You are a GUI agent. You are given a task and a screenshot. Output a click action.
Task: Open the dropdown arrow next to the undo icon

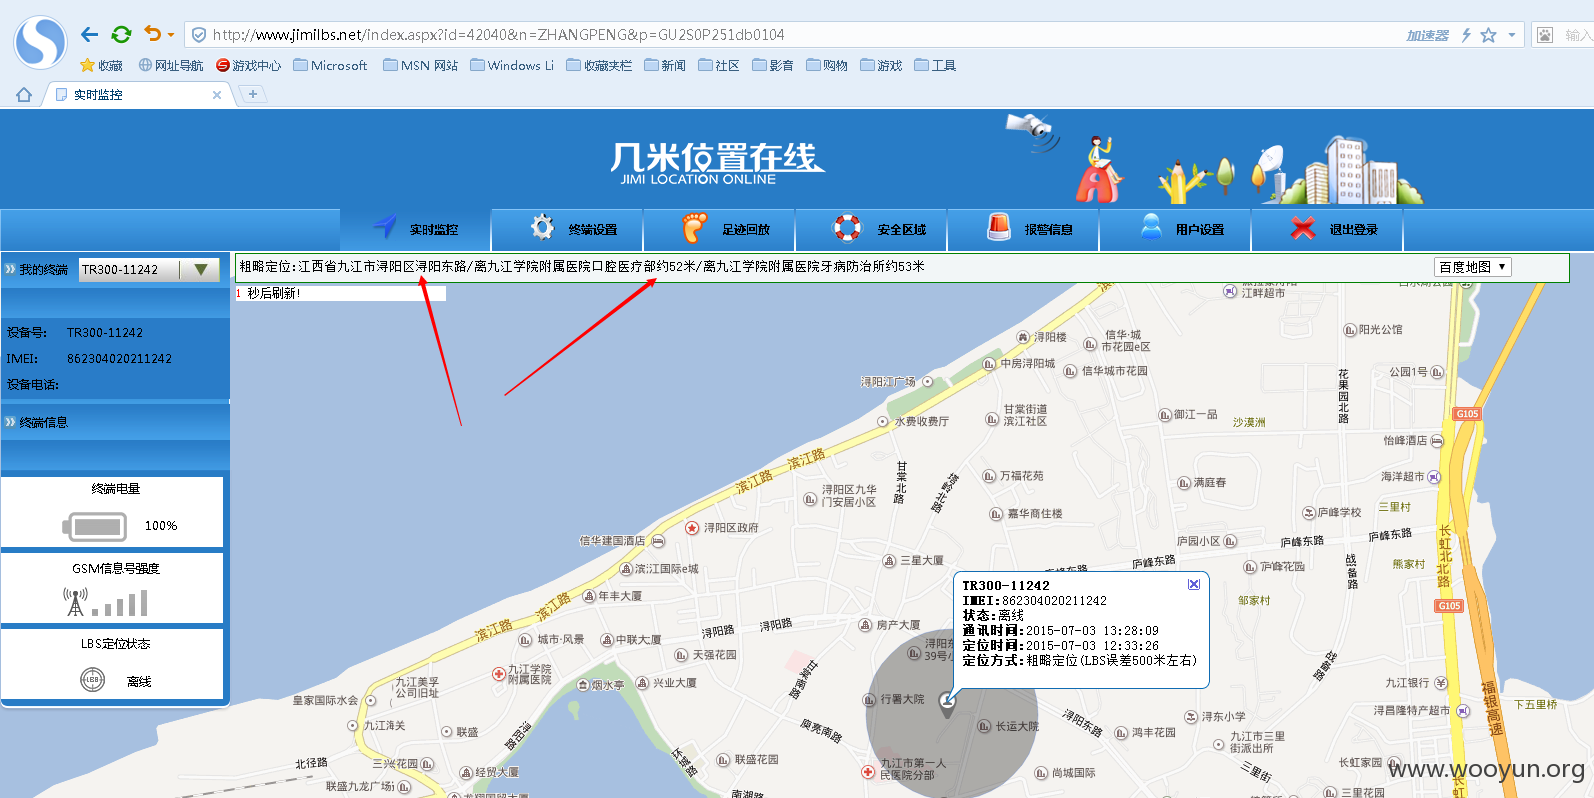[x=171, y=35]
